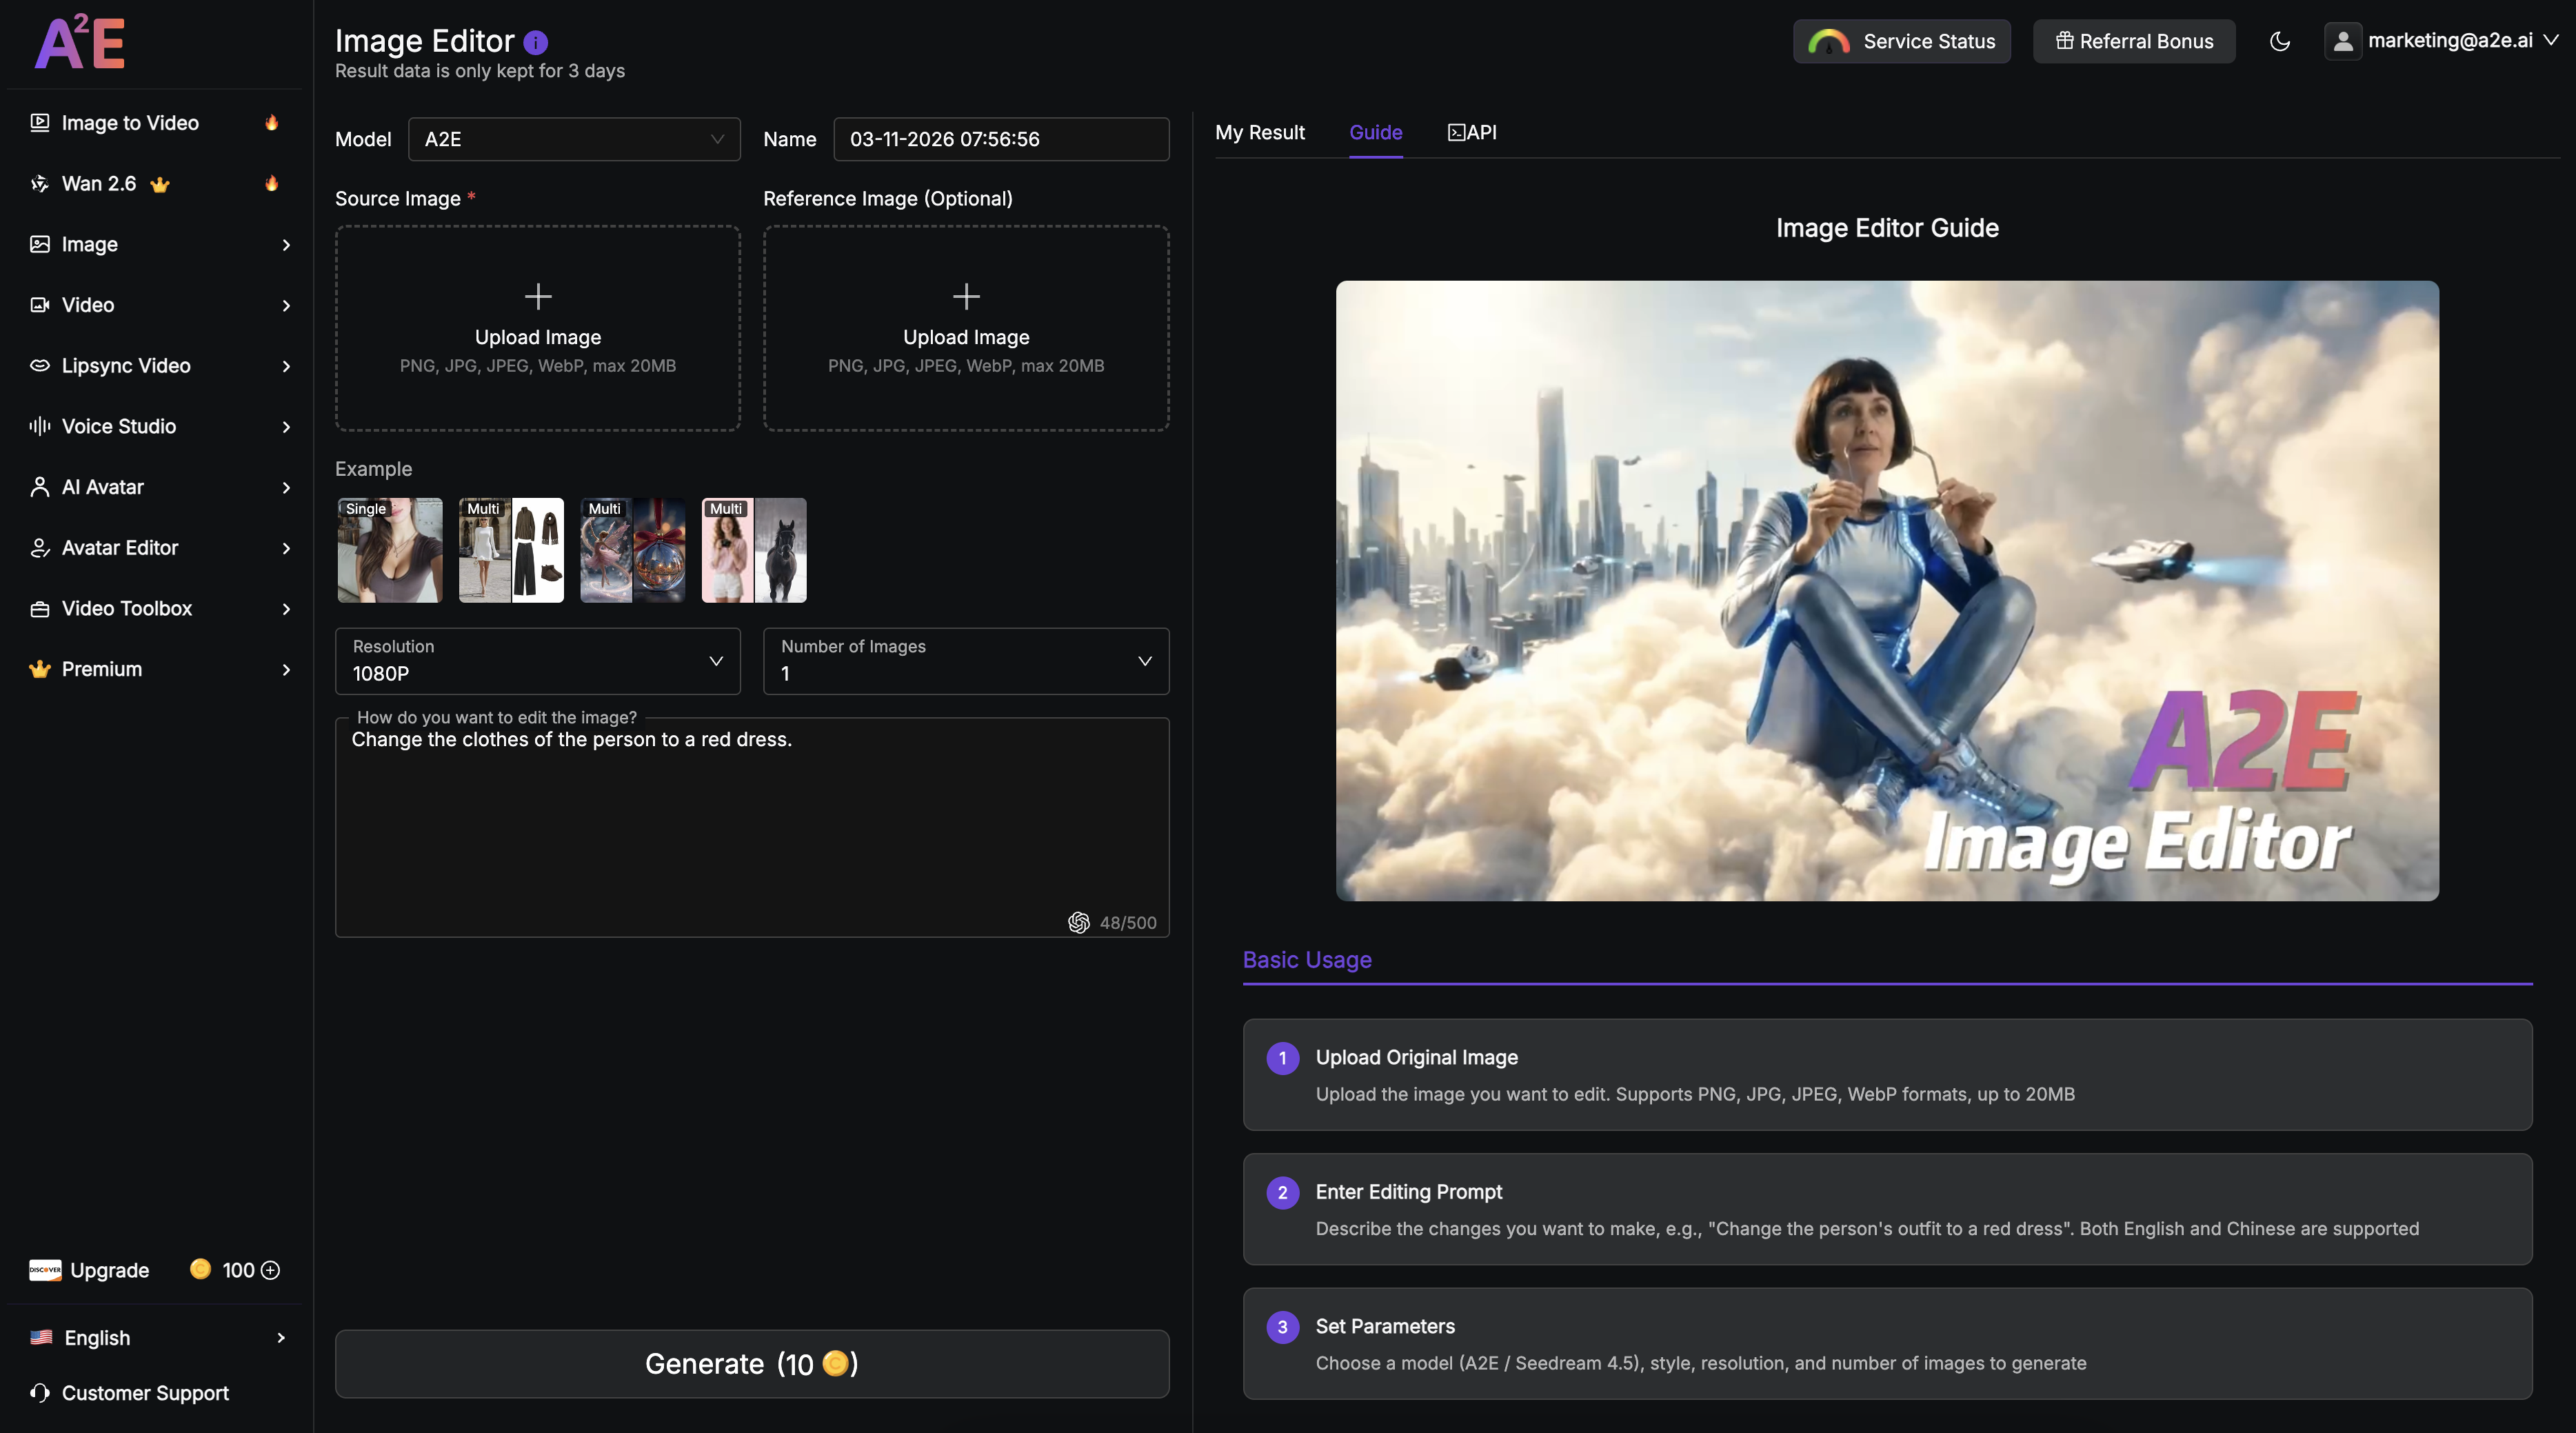Click the US flag language icon

[41, 1338]
